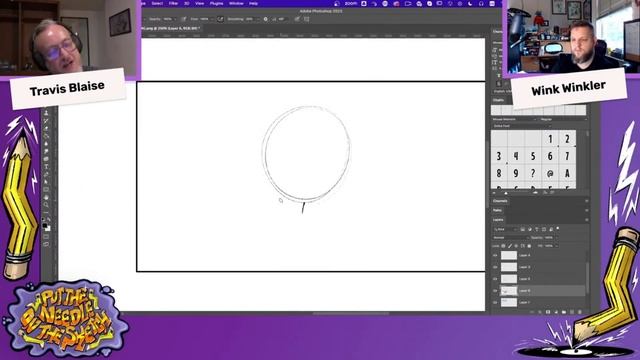Screen dimensions: 640x360
Task: Add a layer mask
Action: point(548,312)
